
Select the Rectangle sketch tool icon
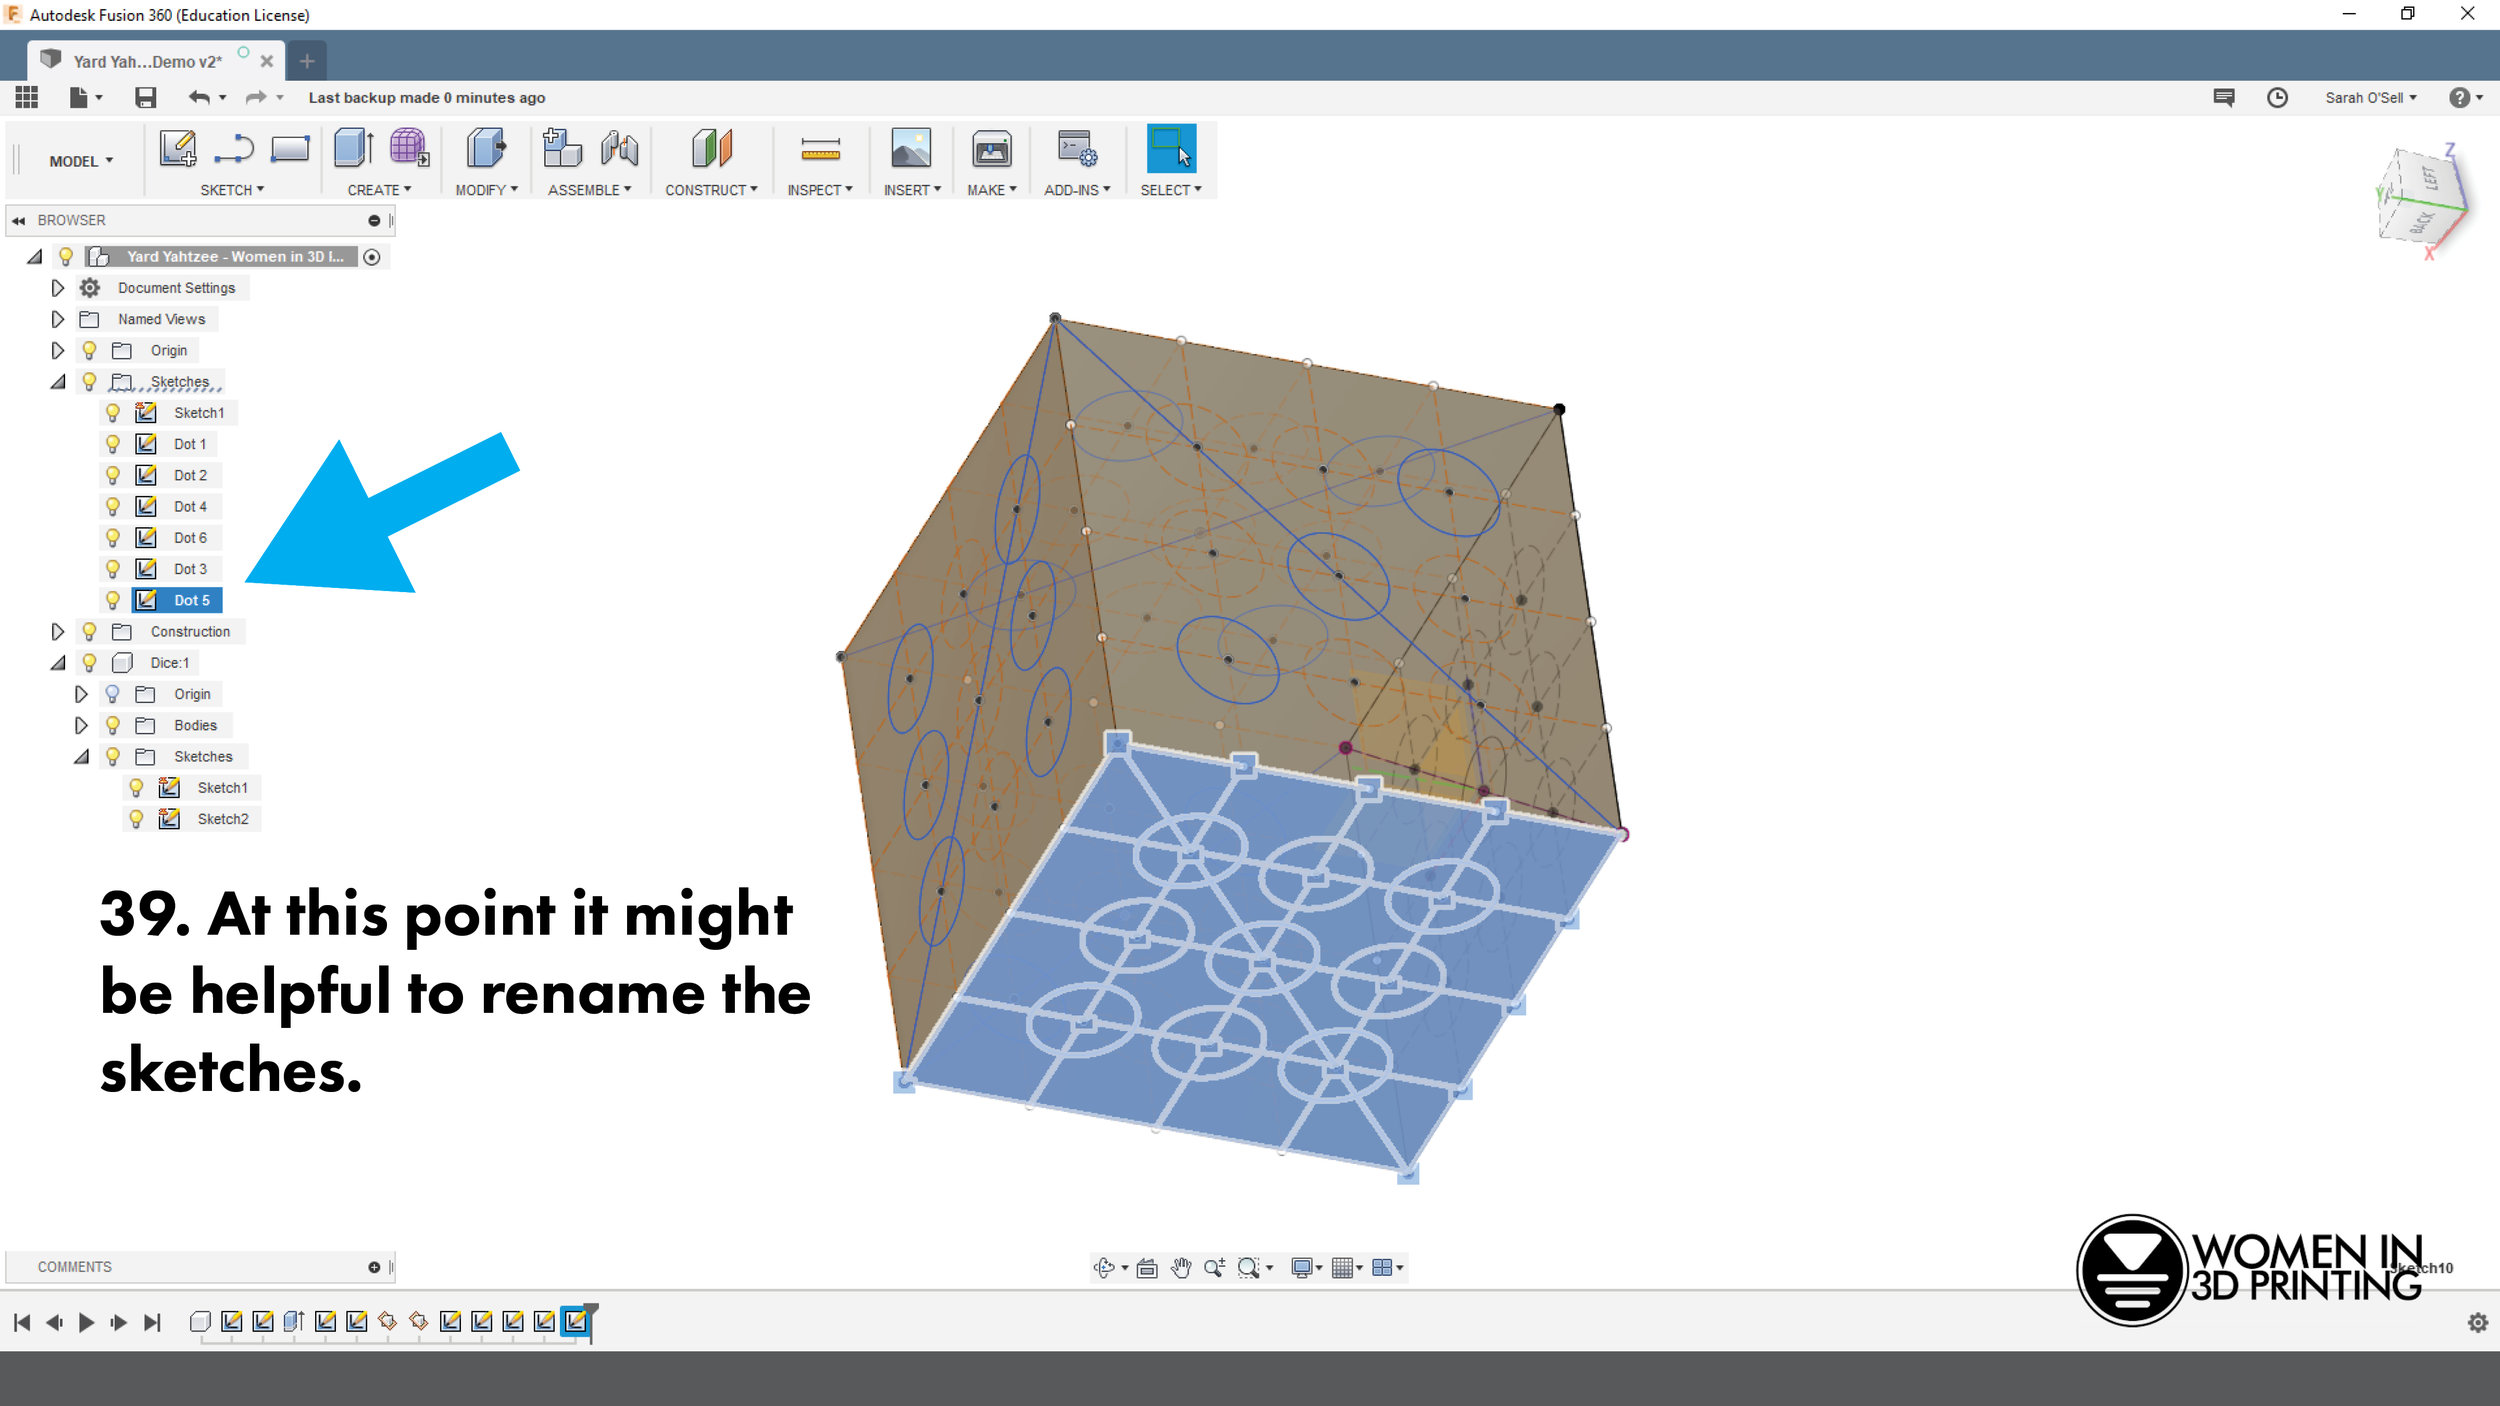coord(290,149)
